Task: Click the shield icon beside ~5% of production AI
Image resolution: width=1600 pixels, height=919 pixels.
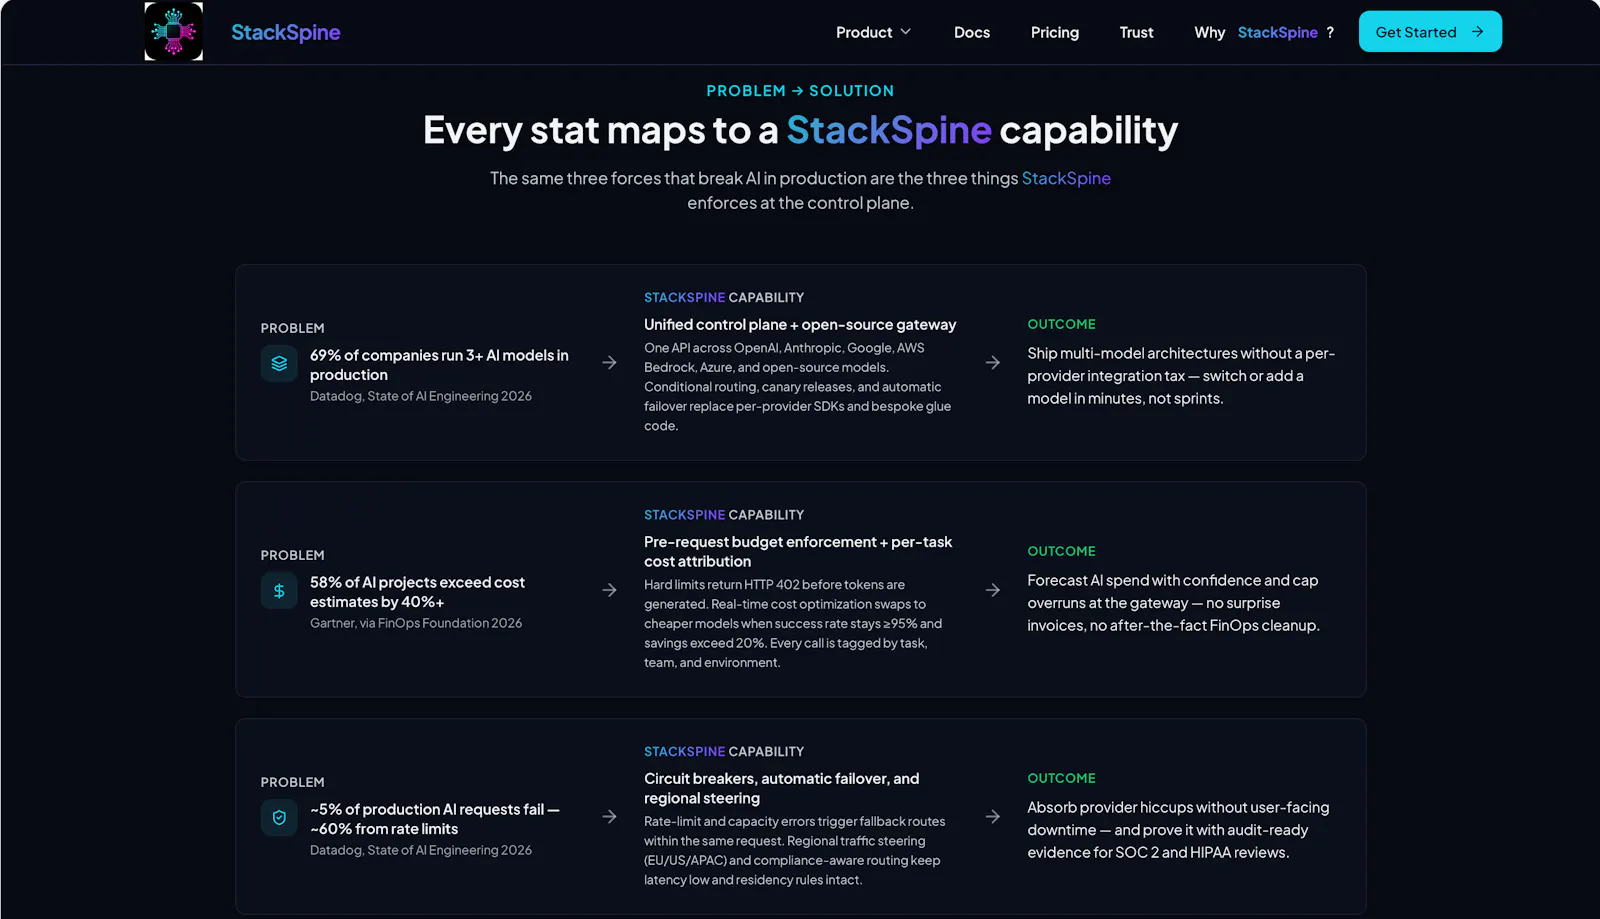Action: point(279,818)
